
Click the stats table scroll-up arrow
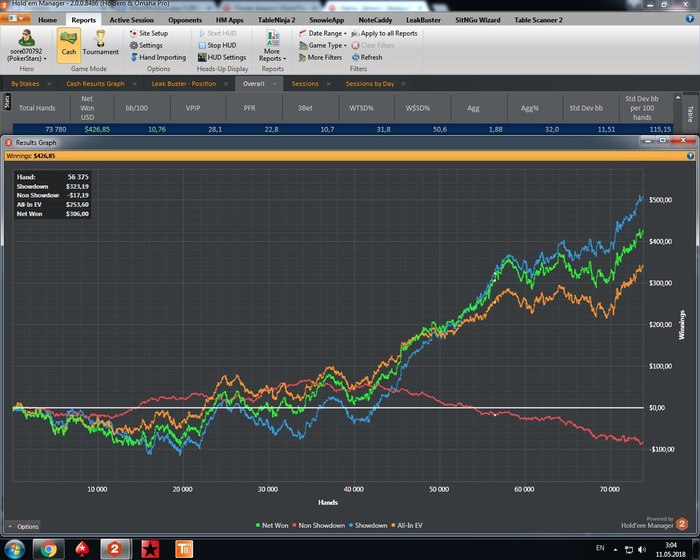click(x=678, y=97)
